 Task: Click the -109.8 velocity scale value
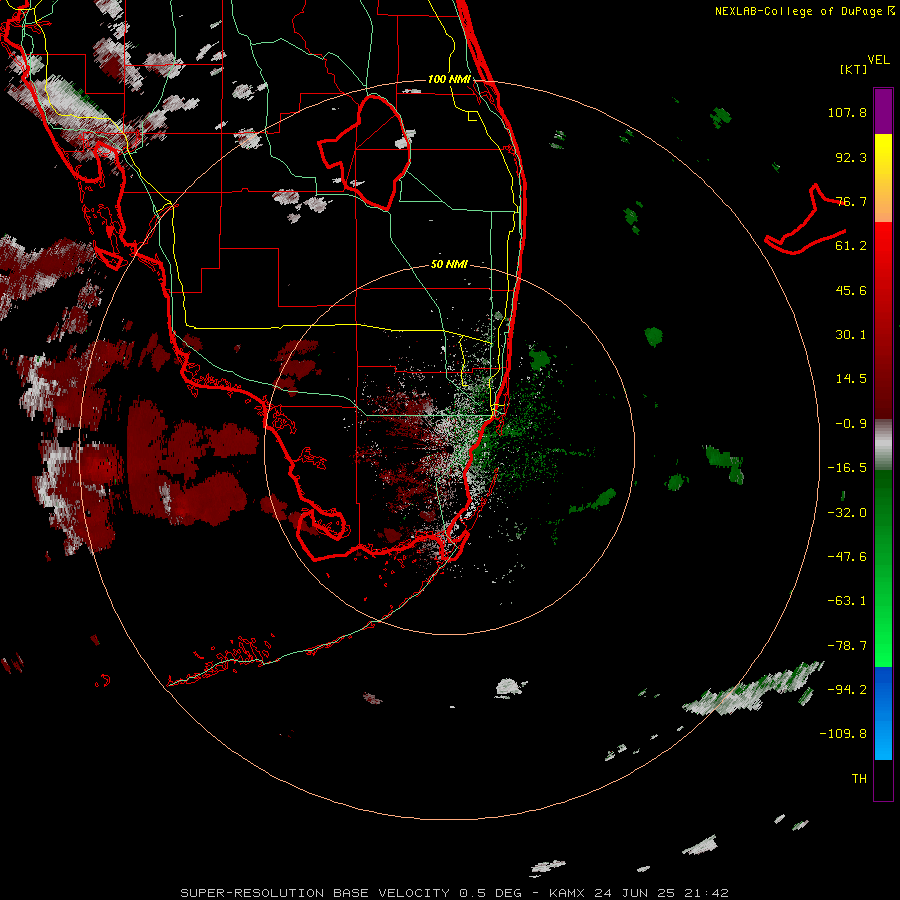(843, 734)
